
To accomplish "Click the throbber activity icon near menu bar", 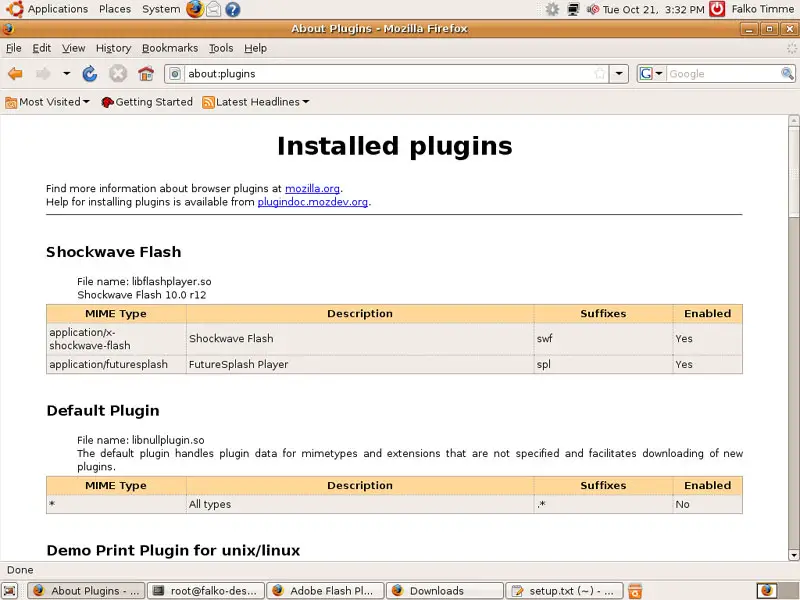I will tap(791, 48).
